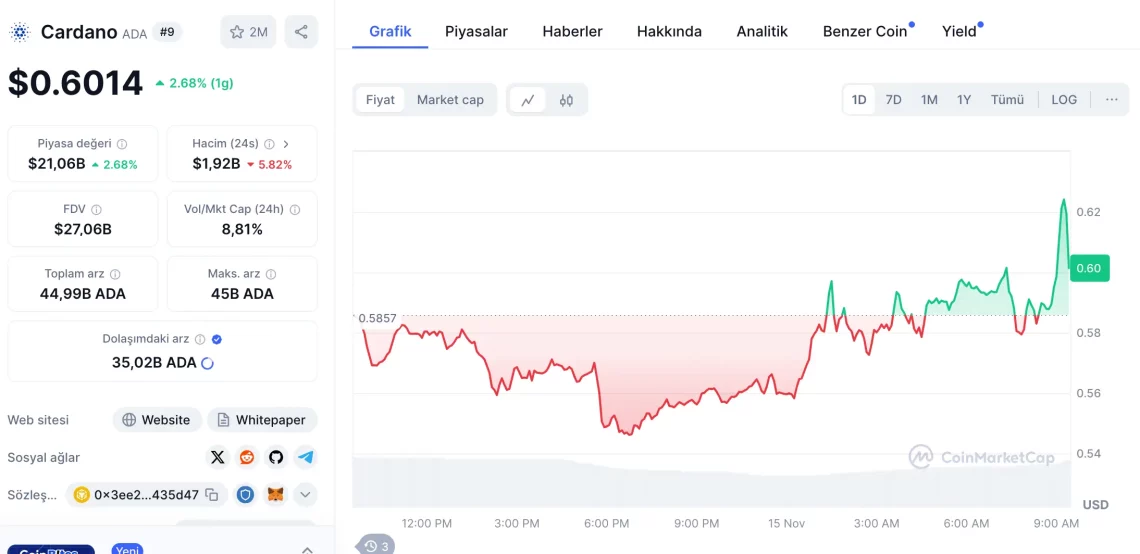
Task: Select 7D time range
Action: pyautogui.click(x=894, y=100)
